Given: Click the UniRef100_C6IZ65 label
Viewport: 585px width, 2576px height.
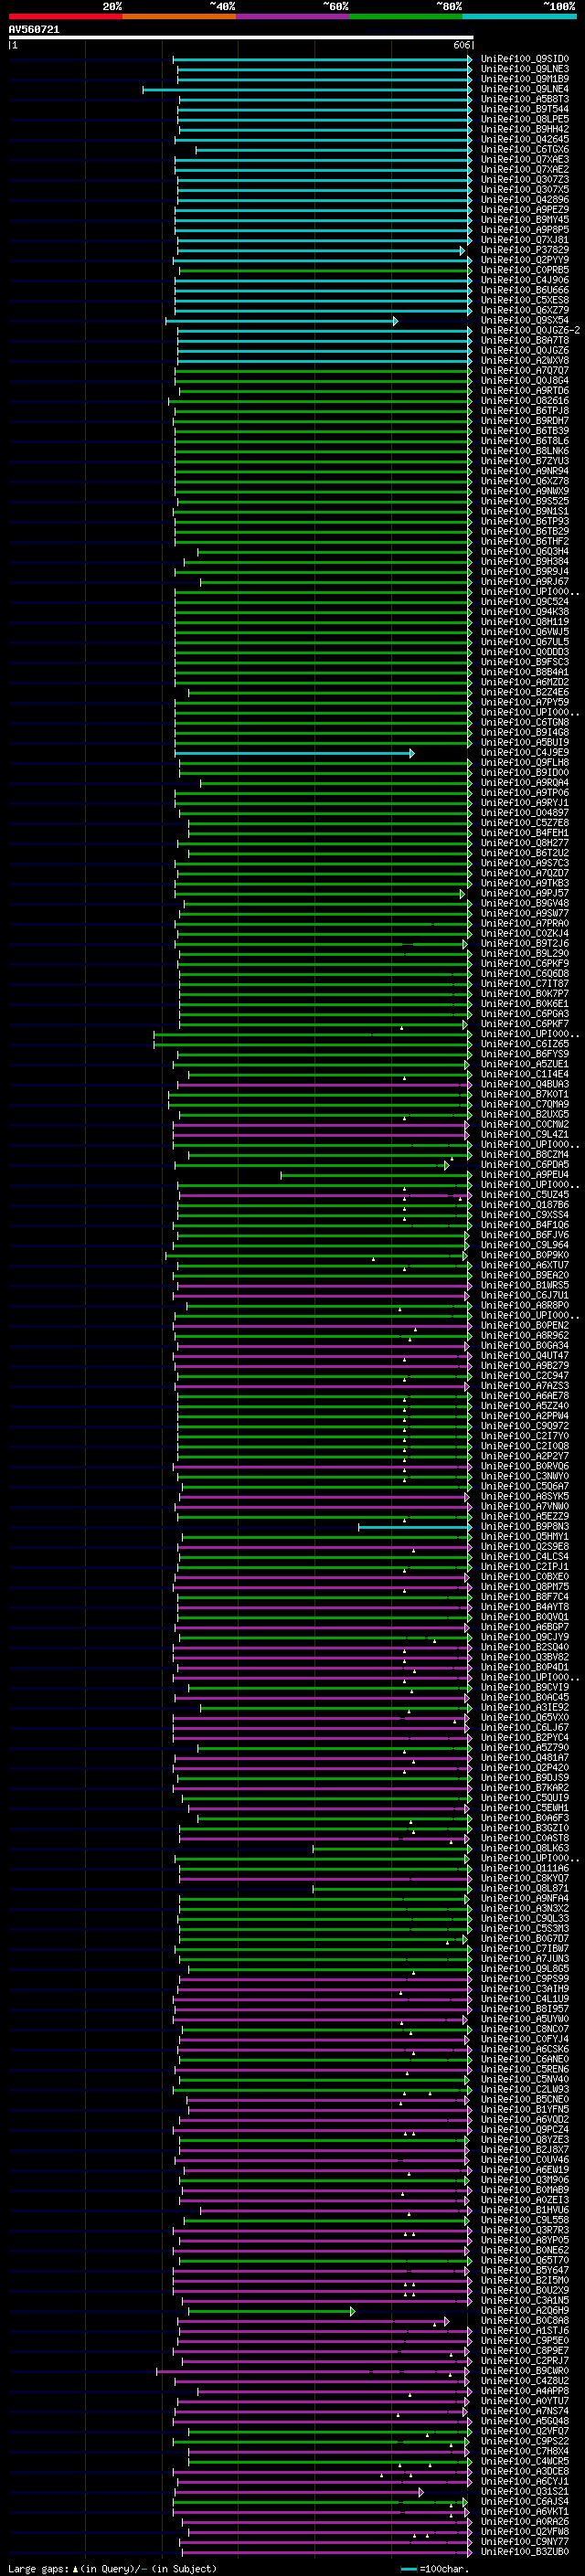Looking at the screenshot, I should [x=524, y=1044].
